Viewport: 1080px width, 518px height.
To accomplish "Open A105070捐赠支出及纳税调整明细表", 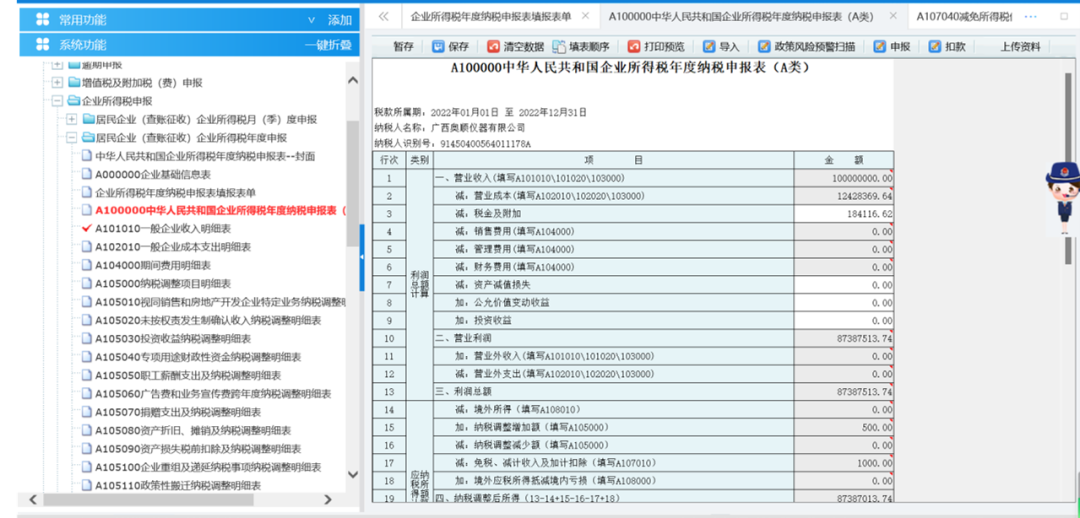I will 178,412.
